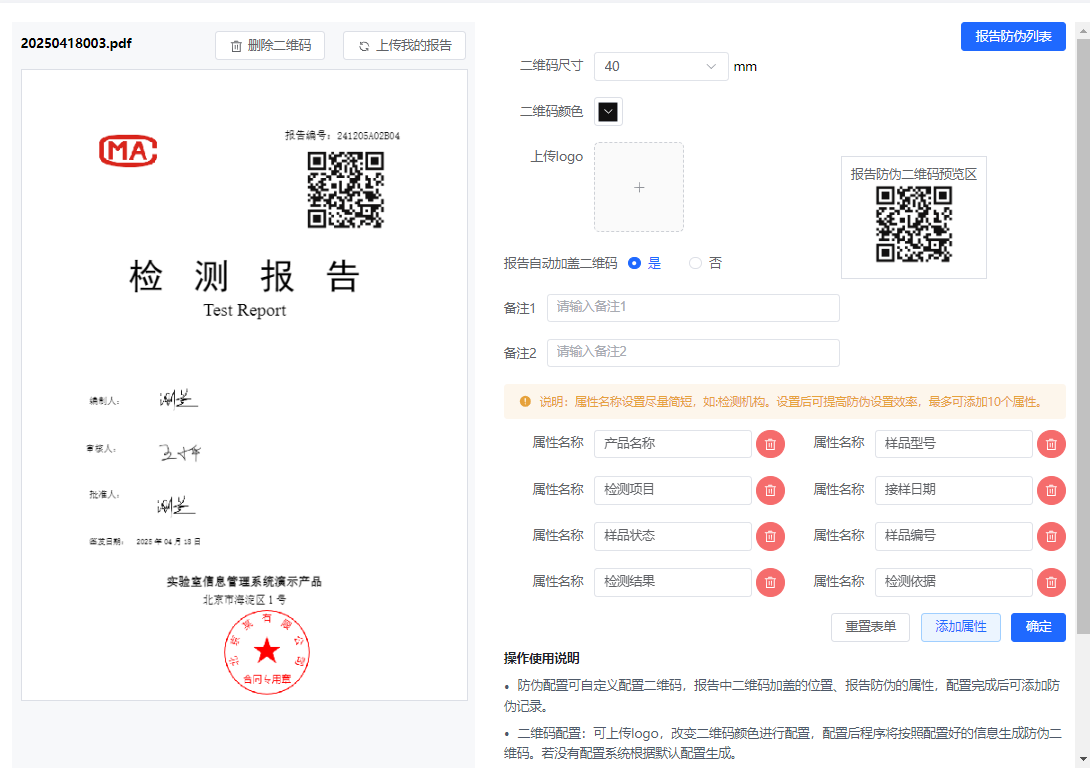Open the 报告防伪列表 page
The width and height of the screenshot is (1090, 773).
click(x=1013, y=36)
